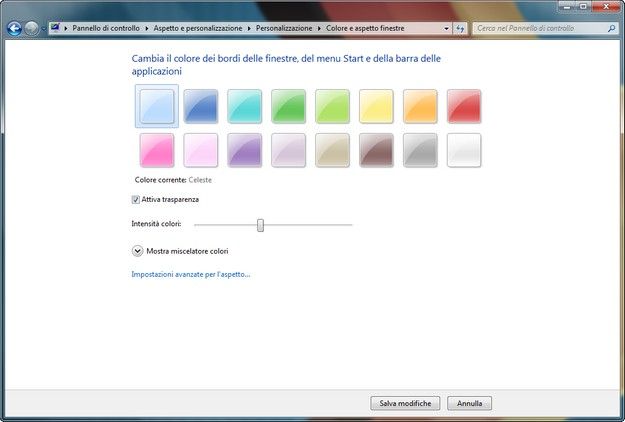
Task: Close the window with X button
Action: click(x=606, y=6)
